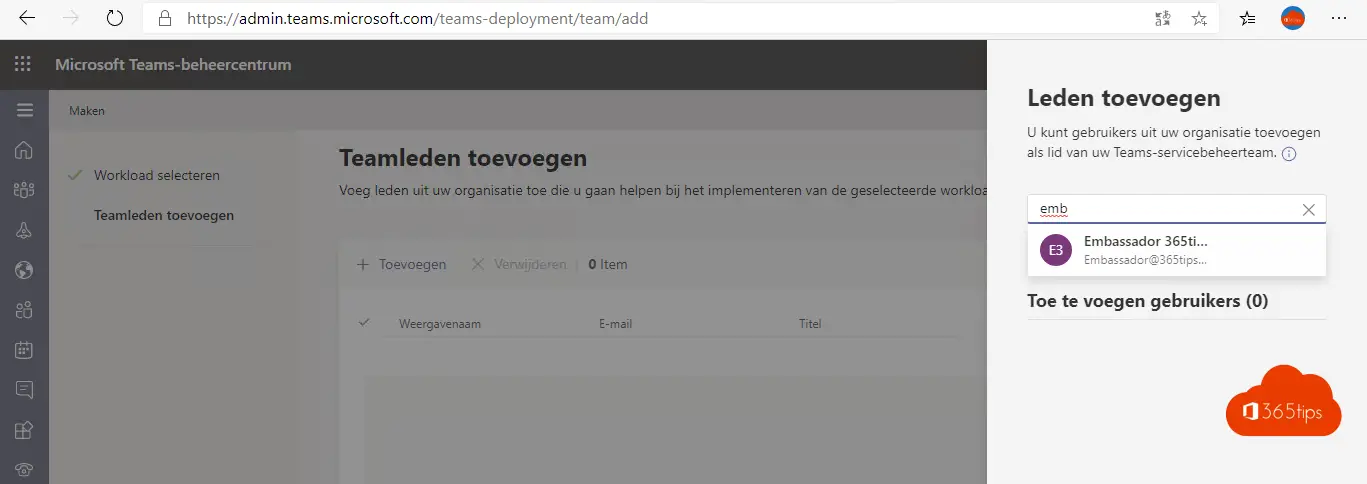Open the Meetings calendar icon in sidebar
The height and width of the screenshot is (484, 1367).
[24, 350]
